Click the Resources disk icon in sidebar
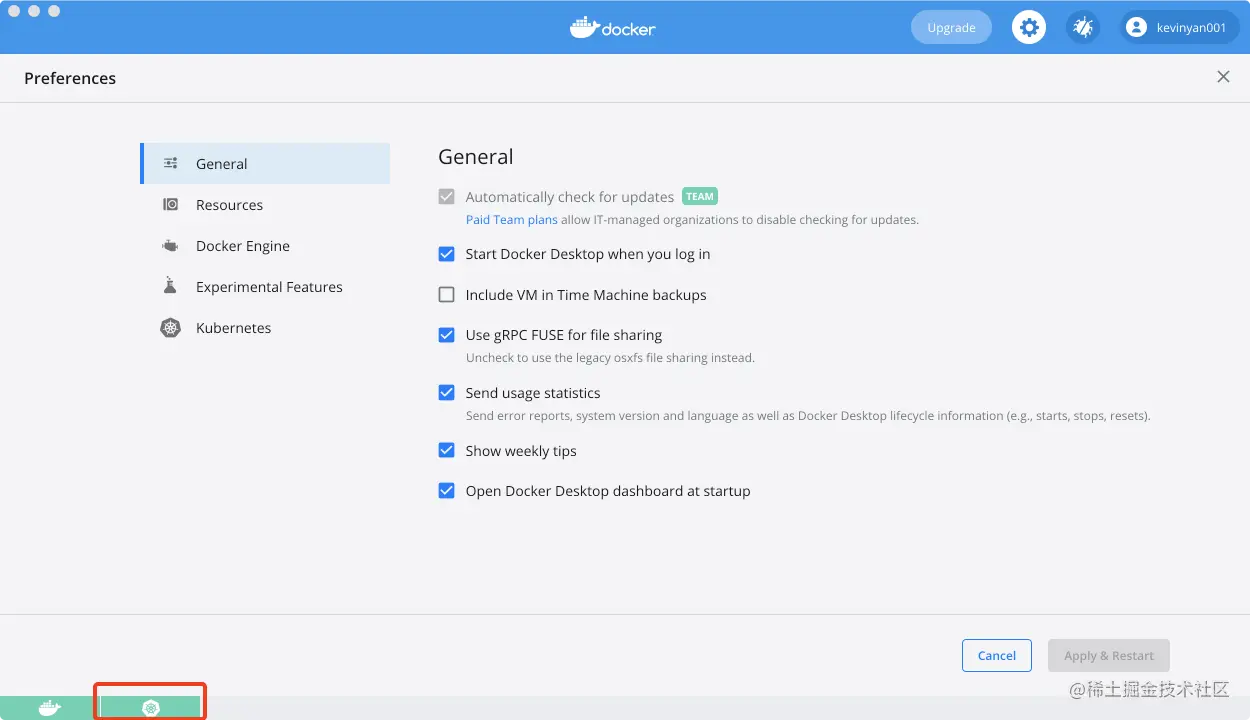Image resolution: width=1250 pixels, height=720 pixels. coord(171,204)
